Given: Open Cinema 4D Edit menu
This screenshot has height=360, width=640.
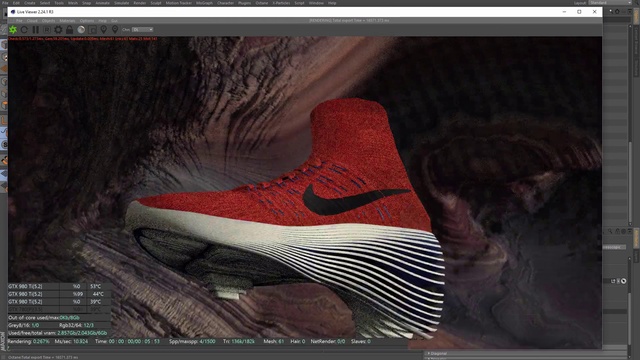Looking at the screenshot, I should [16, 3].
